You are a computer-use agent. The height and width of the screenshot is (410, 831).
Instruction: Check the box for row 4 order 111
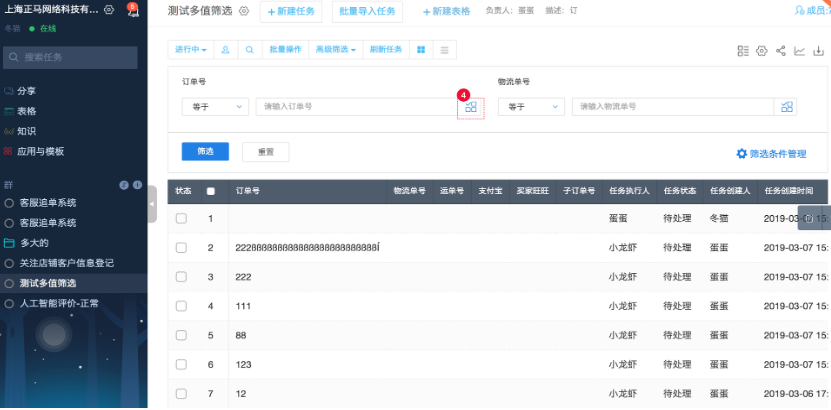click(x=181, y=306)
